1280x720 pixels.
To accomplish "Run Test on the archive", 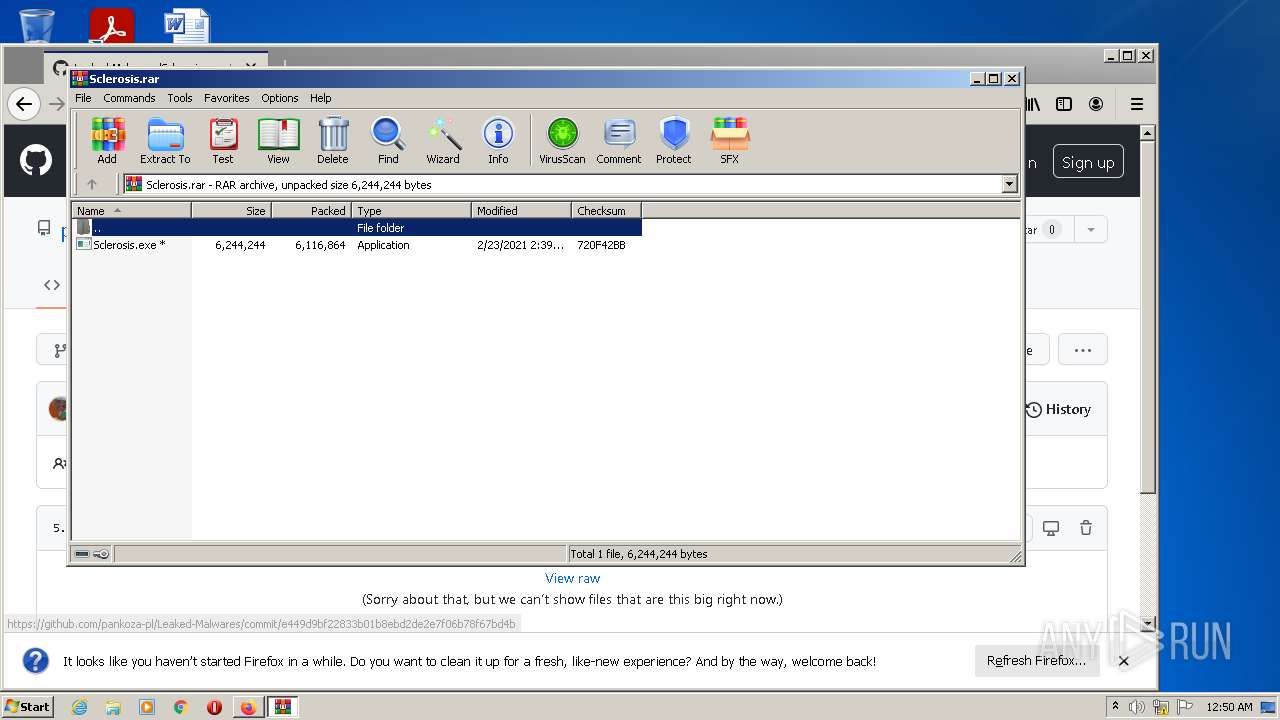I will pyautogui.click(x=223, y=140).
